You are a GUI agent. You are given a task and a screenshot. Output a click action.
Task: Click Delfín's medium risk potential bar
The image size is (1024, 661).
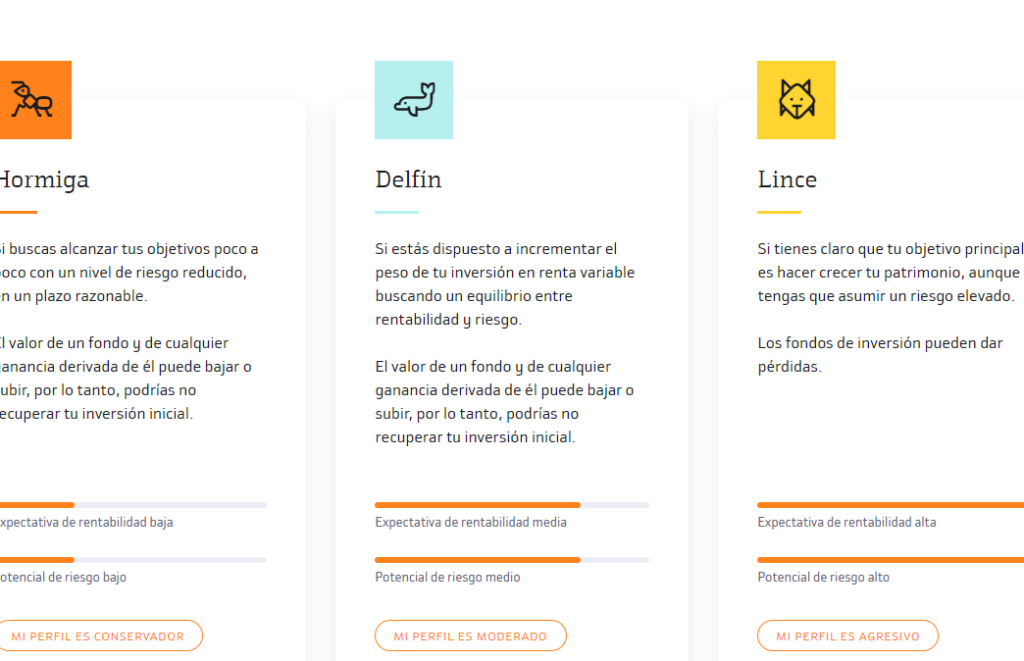pyautogui.click(x=511, y=560)
